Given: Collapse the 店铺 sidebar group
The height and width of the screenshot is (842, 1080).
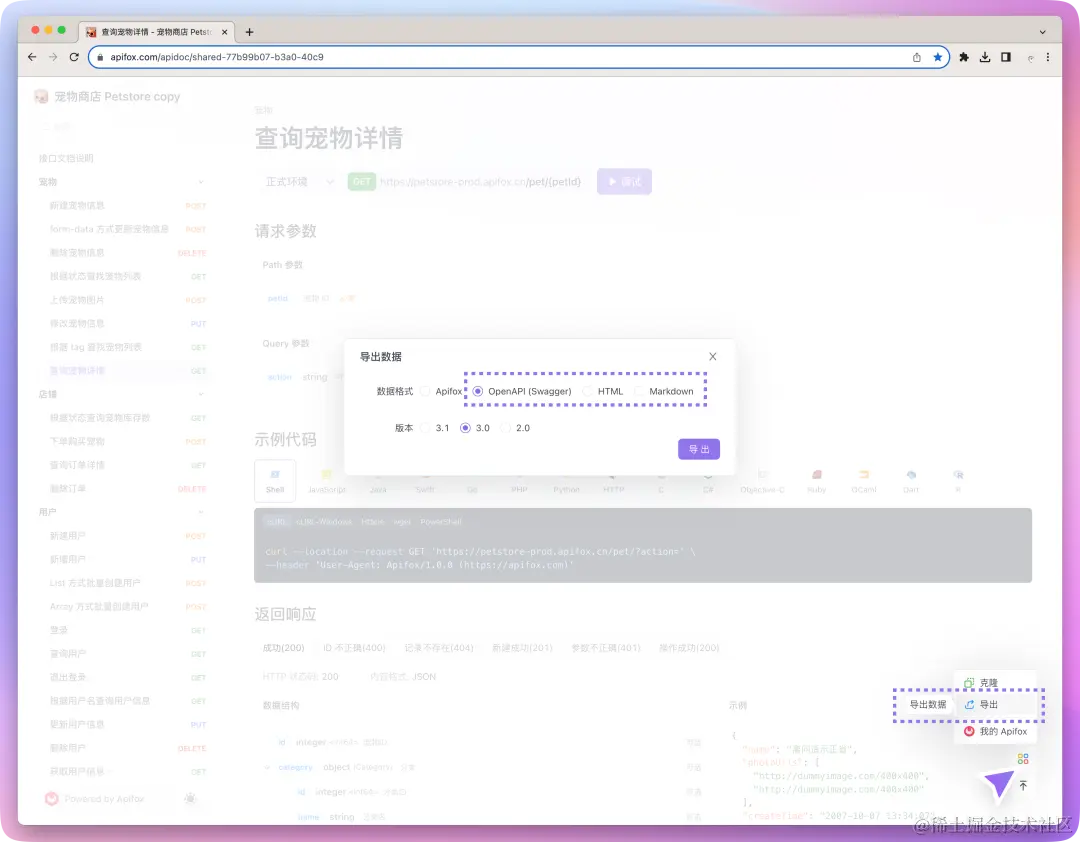Looking at the screenshot, I should tap(201, 394).
